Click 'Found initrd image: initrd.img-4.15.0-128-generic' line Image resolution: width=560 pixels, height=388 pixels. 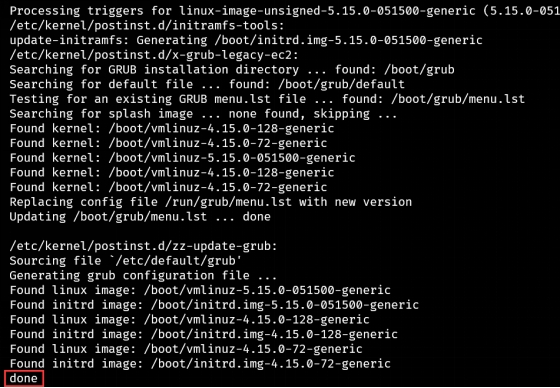click(x=204, y=334)
